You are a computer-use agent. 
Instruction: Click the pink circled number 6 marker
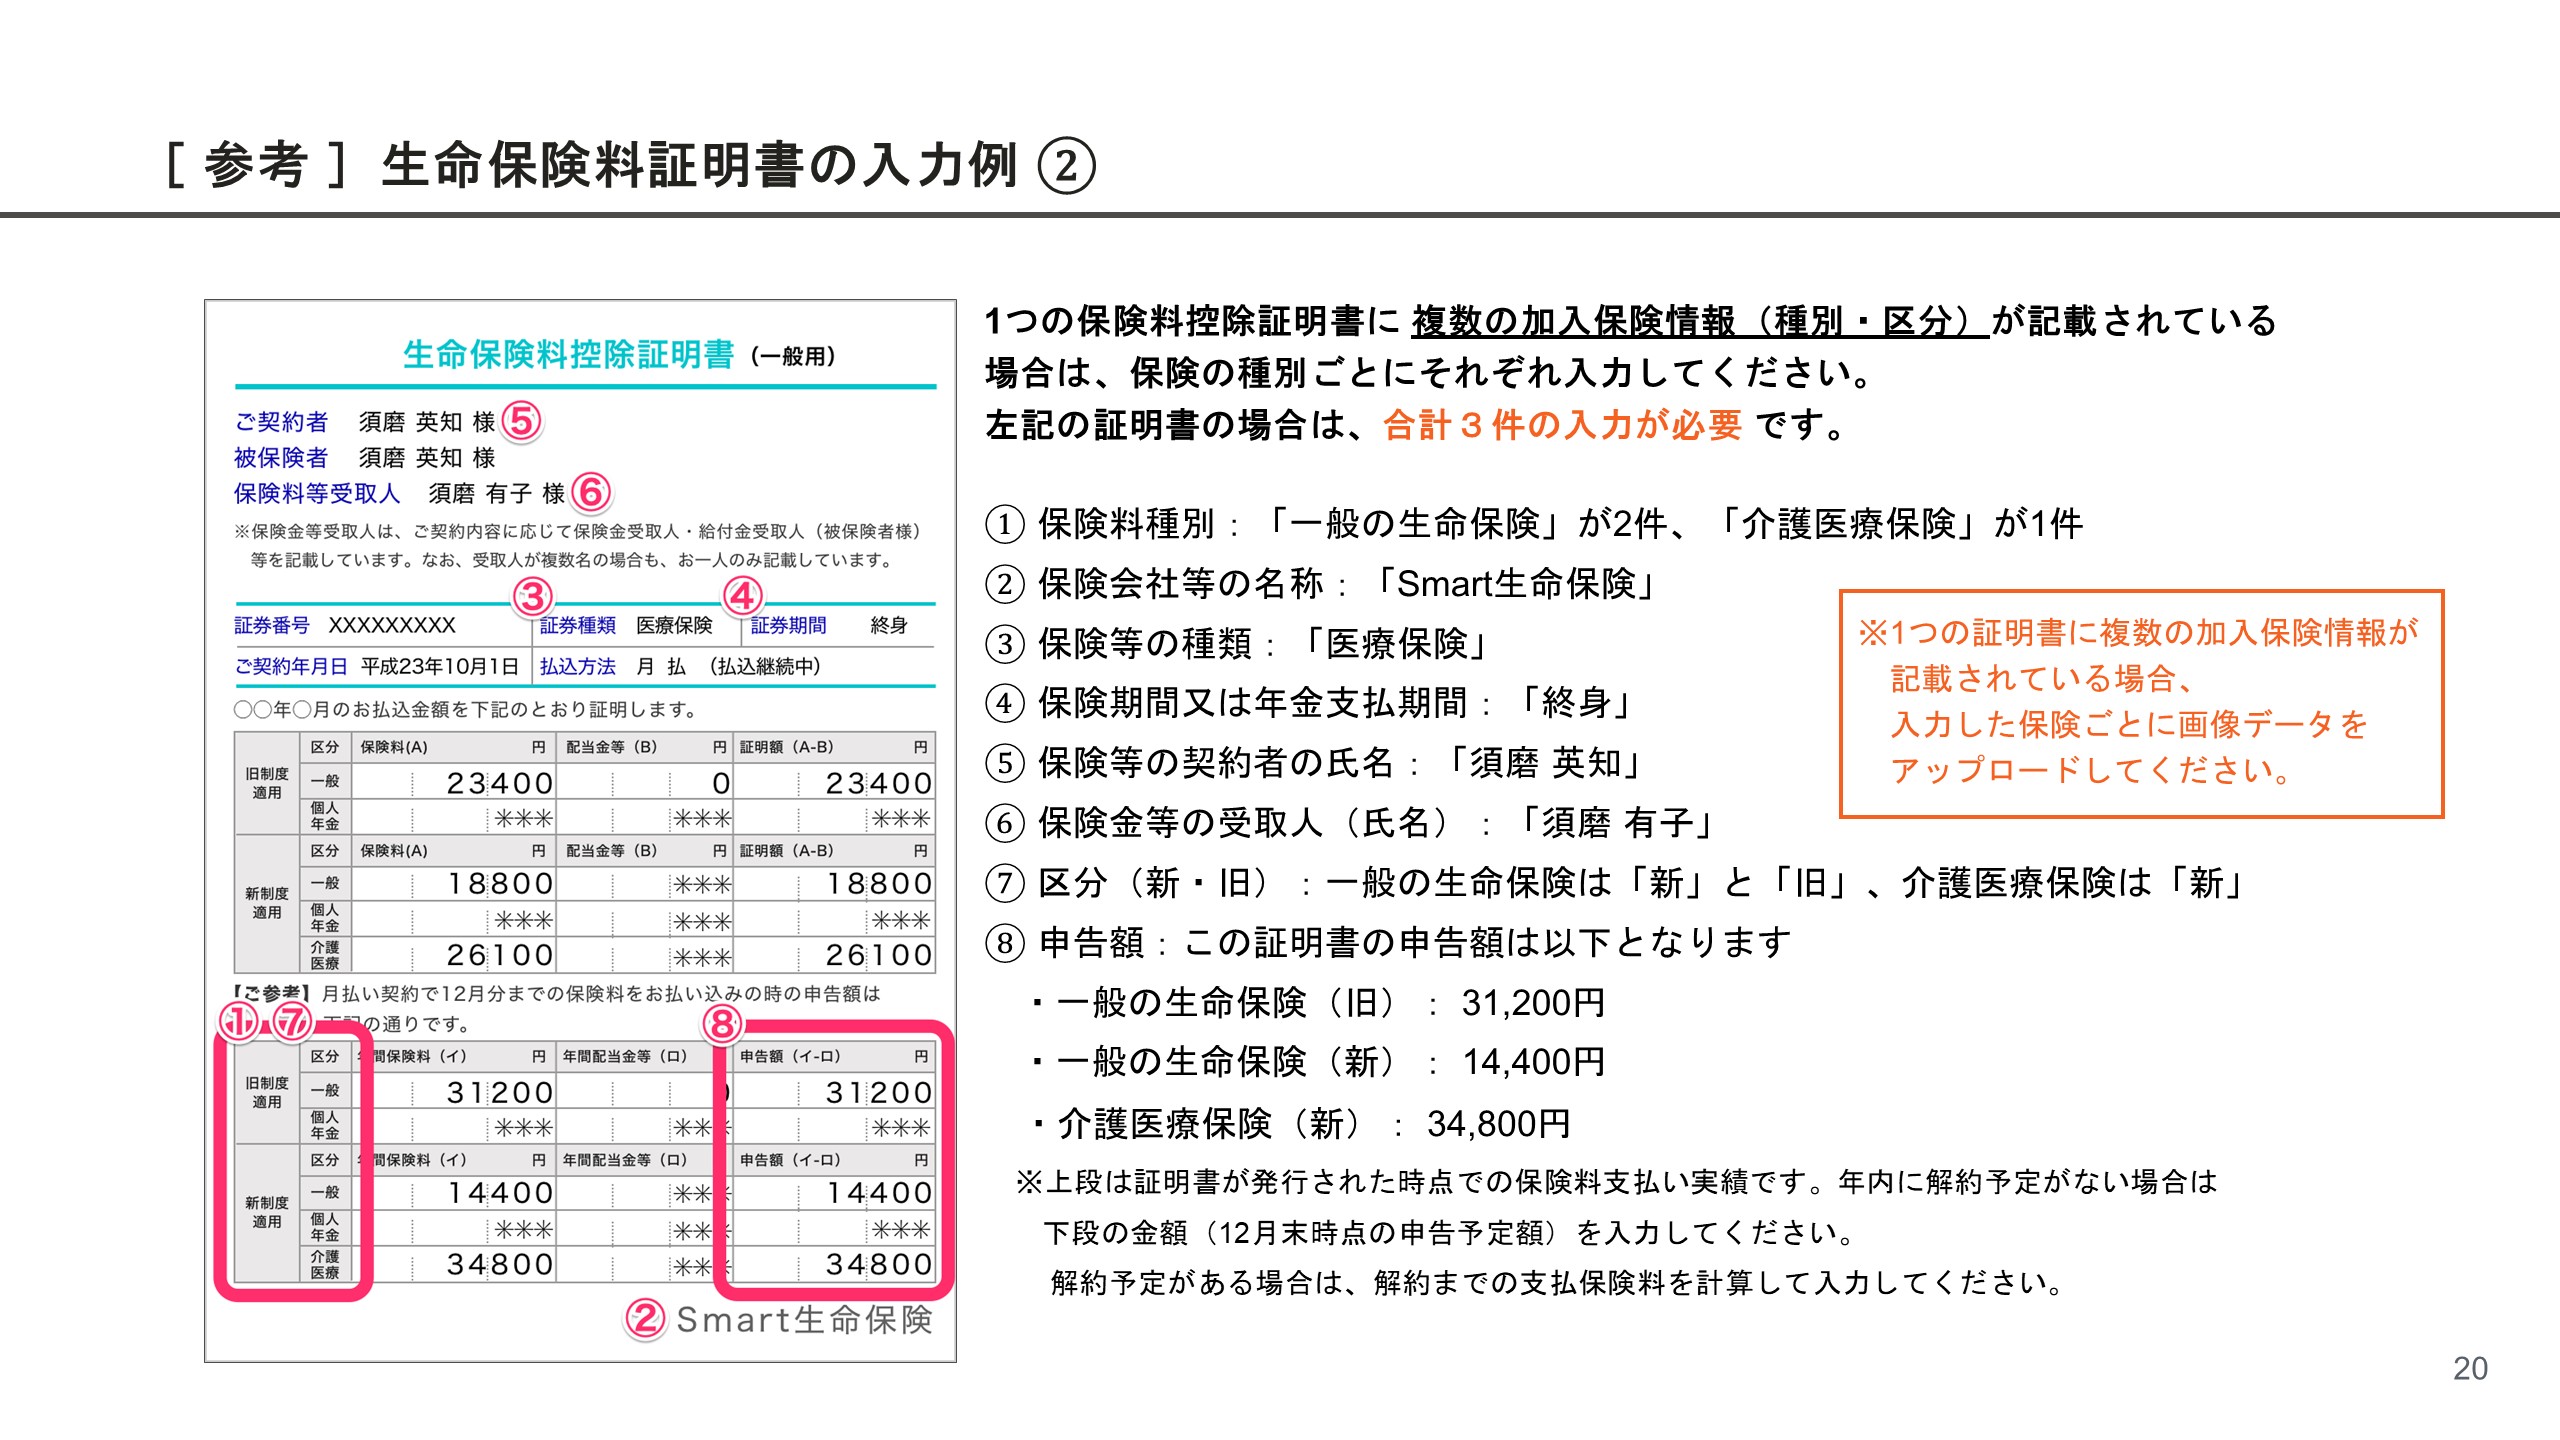coord(591,492)
